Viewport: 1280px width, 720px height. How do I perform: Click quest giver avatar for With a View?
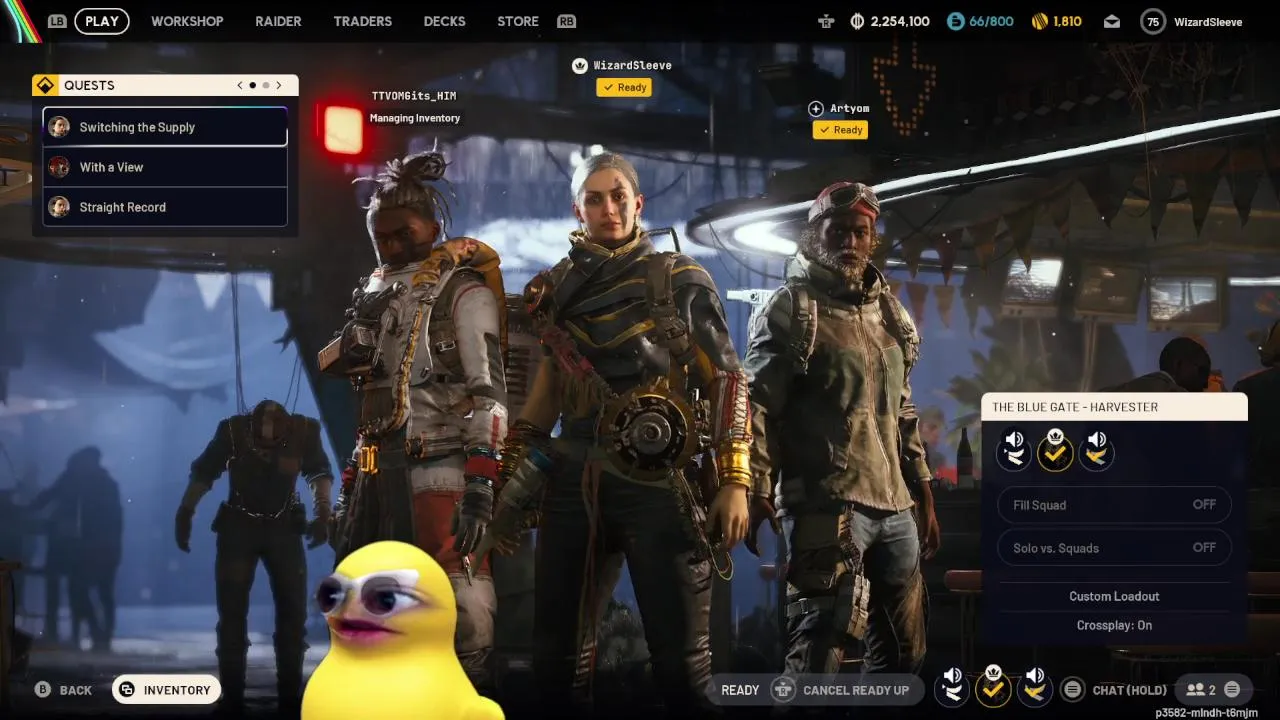(x=60, y=167)
